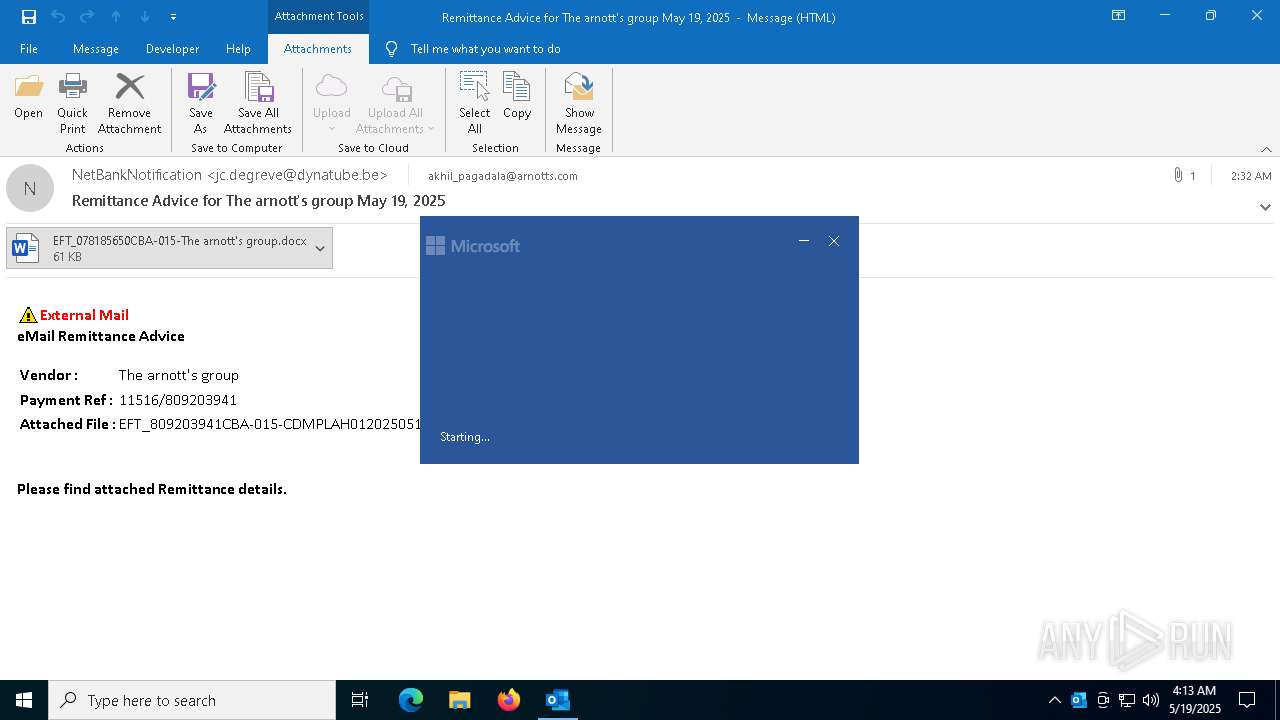1280x720 pixels.
Task: Click sender avatar circle N
Action: point(30,188)
